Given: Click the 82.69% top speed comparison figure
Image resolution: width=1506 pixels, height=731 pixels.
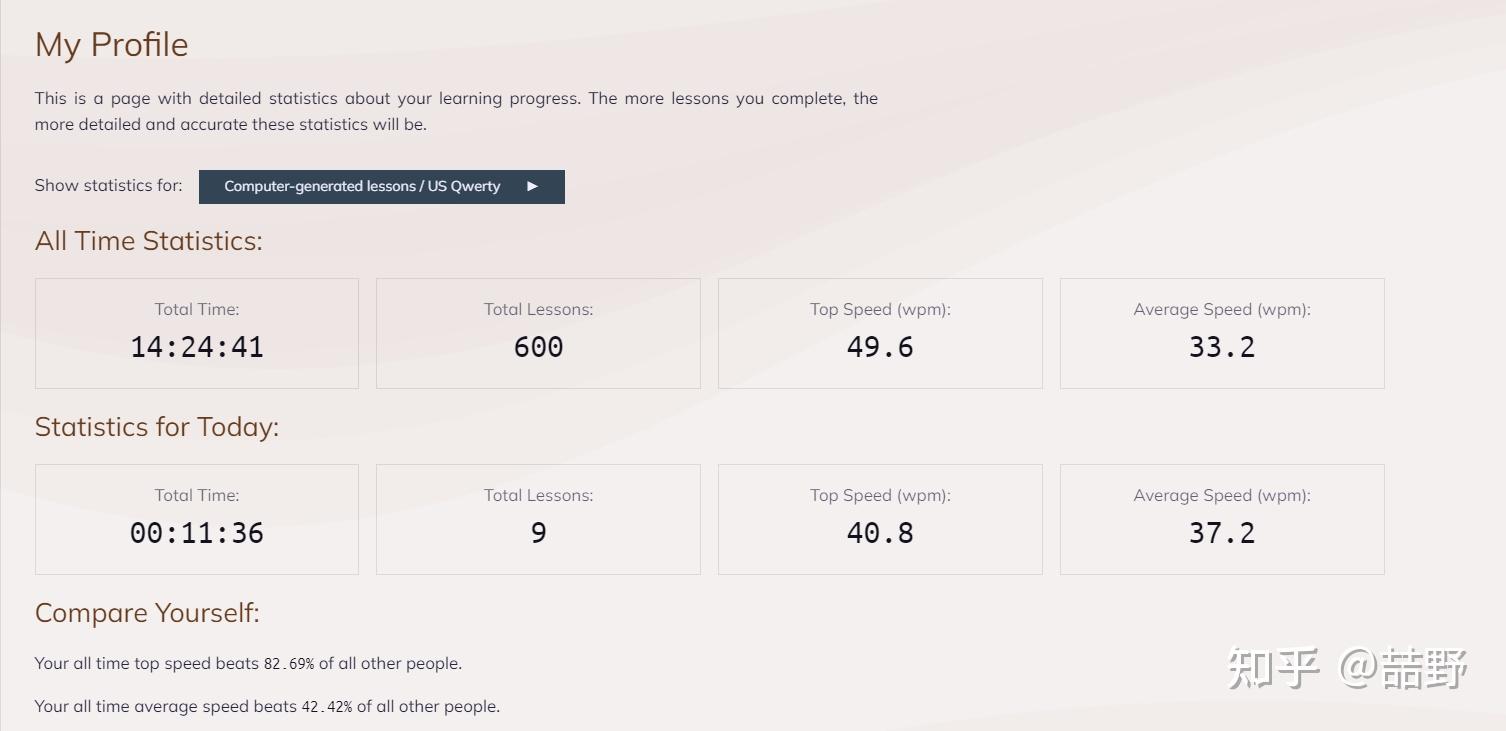Looking at the screenshot, I should point(289,664).
